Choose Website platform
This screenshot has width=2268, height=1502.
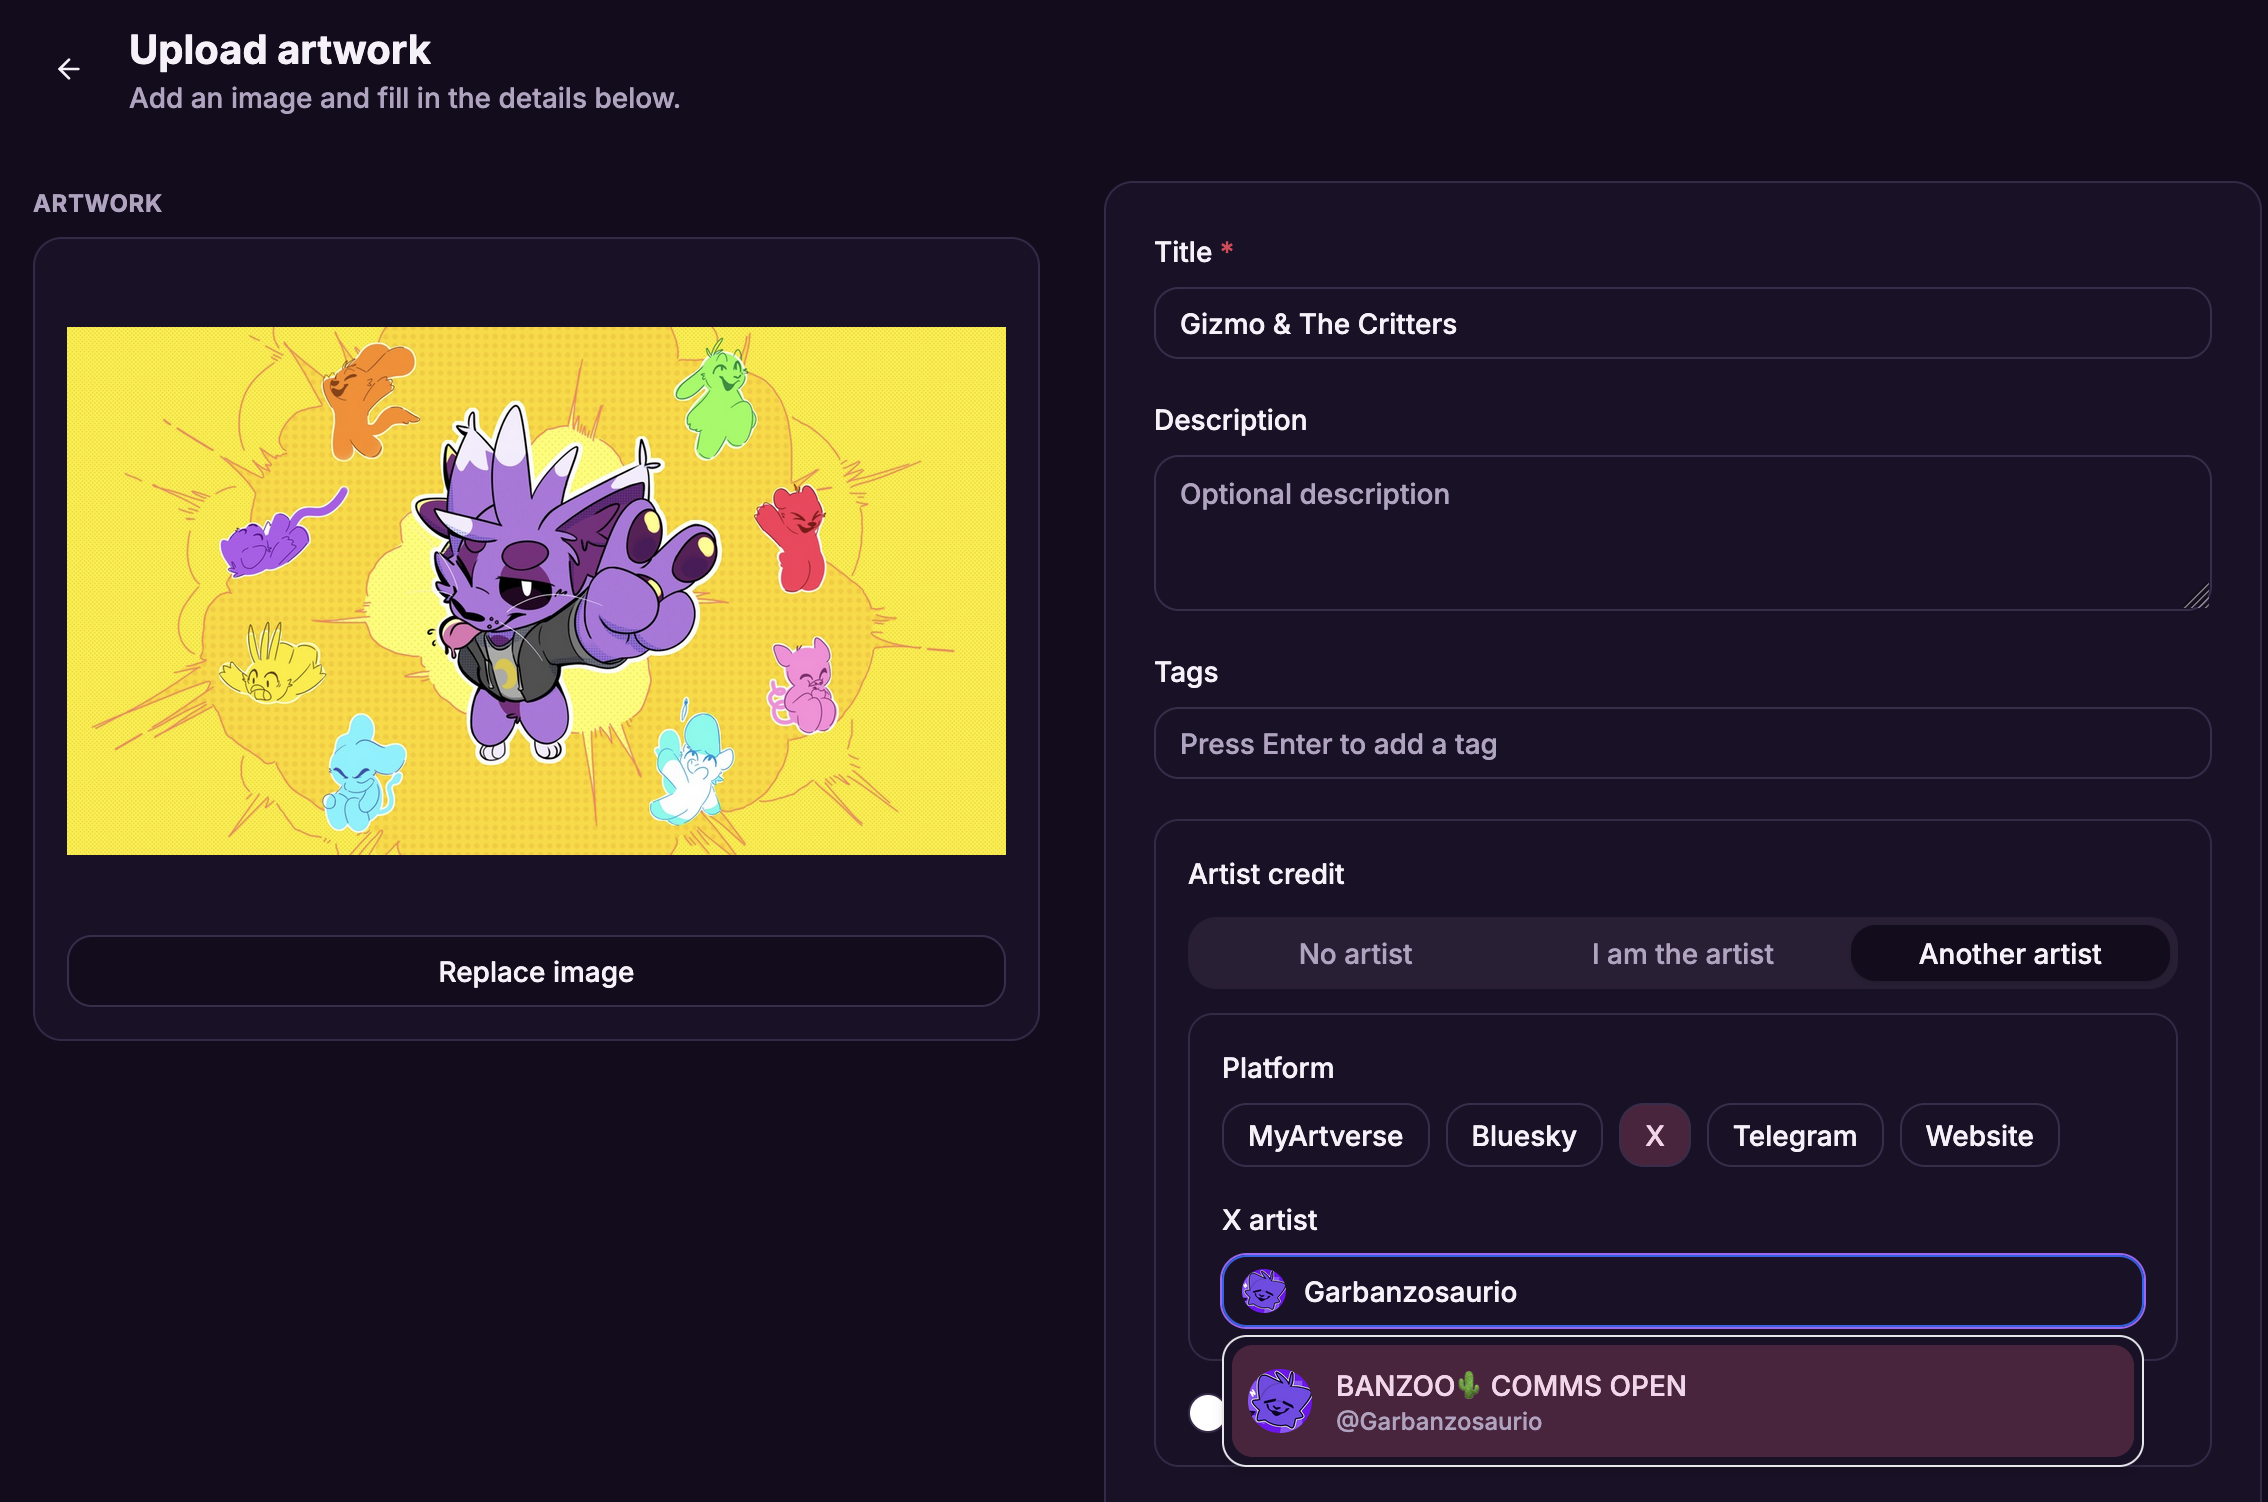tap(1979, 1135)
